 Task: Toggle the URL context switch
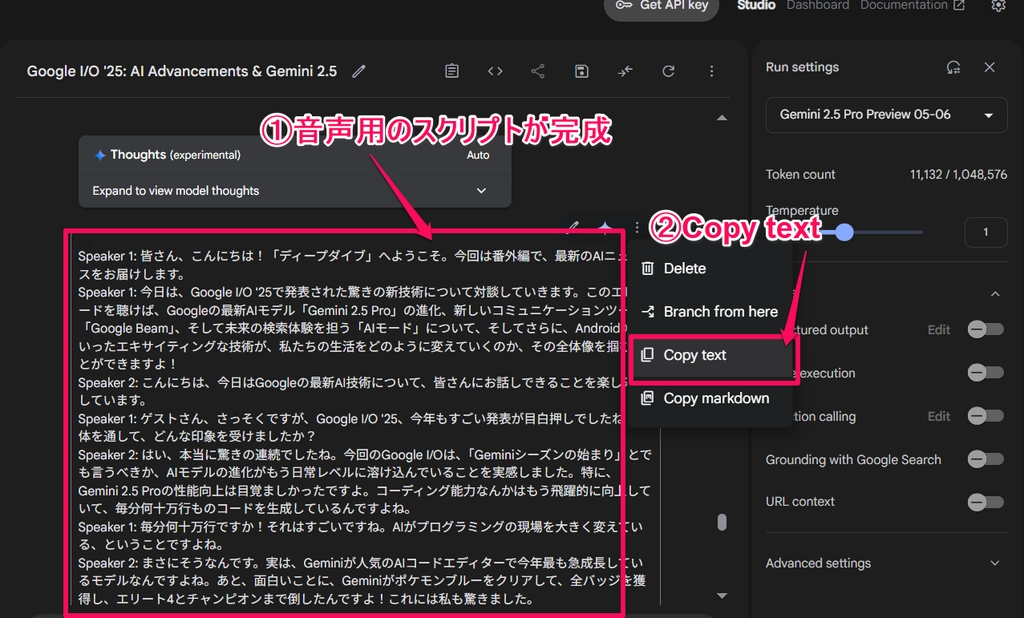[x=985, y=502]
